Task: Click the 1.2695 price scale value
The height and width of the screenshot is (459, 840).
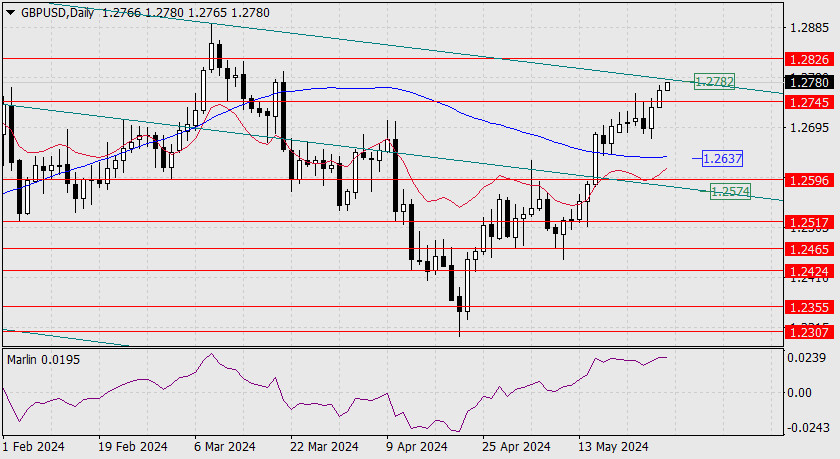Action: click(x=809, y=127)
